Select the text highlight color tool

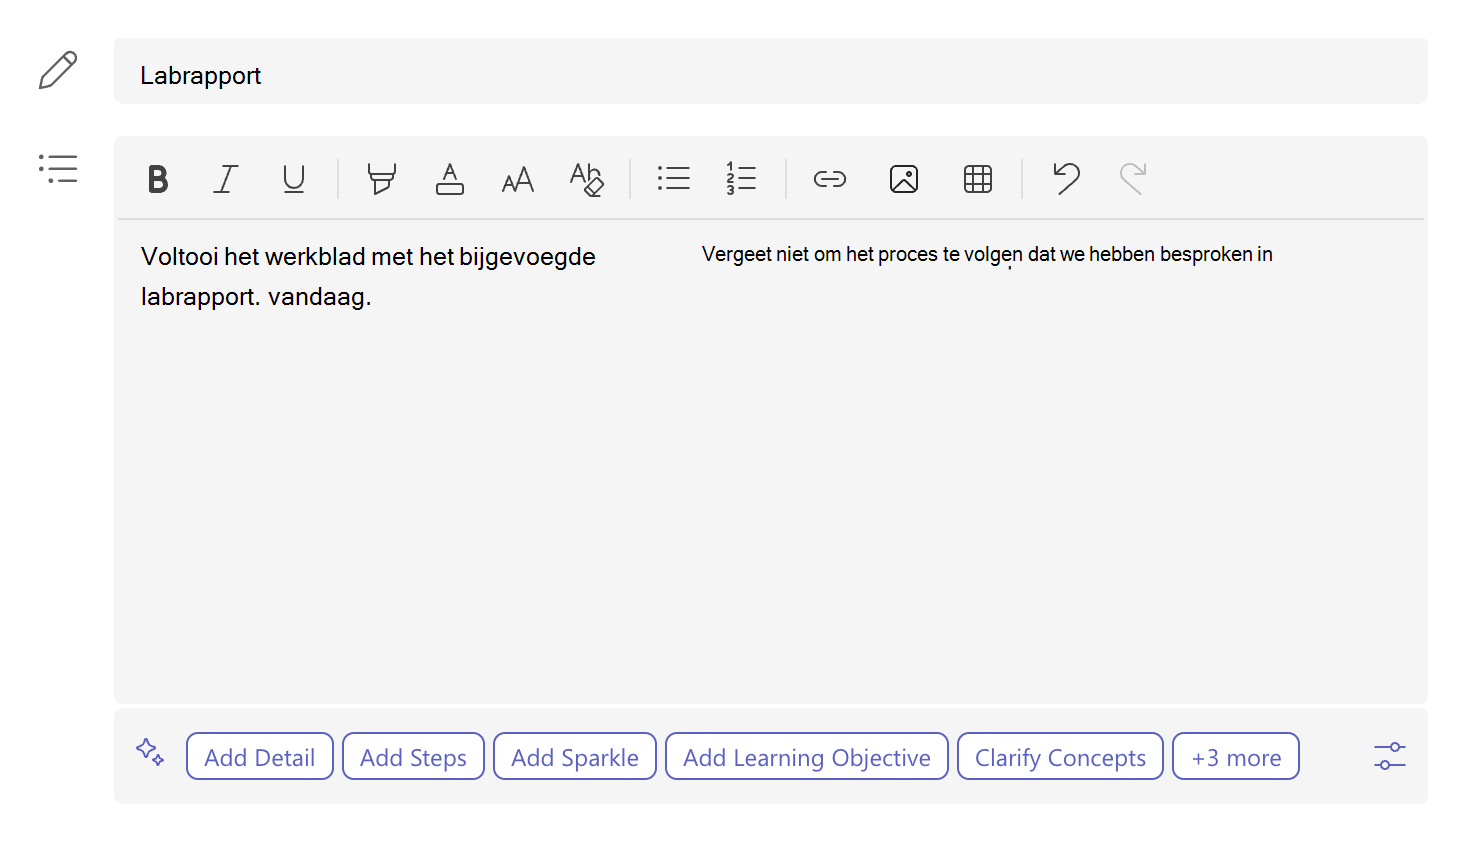381,179
